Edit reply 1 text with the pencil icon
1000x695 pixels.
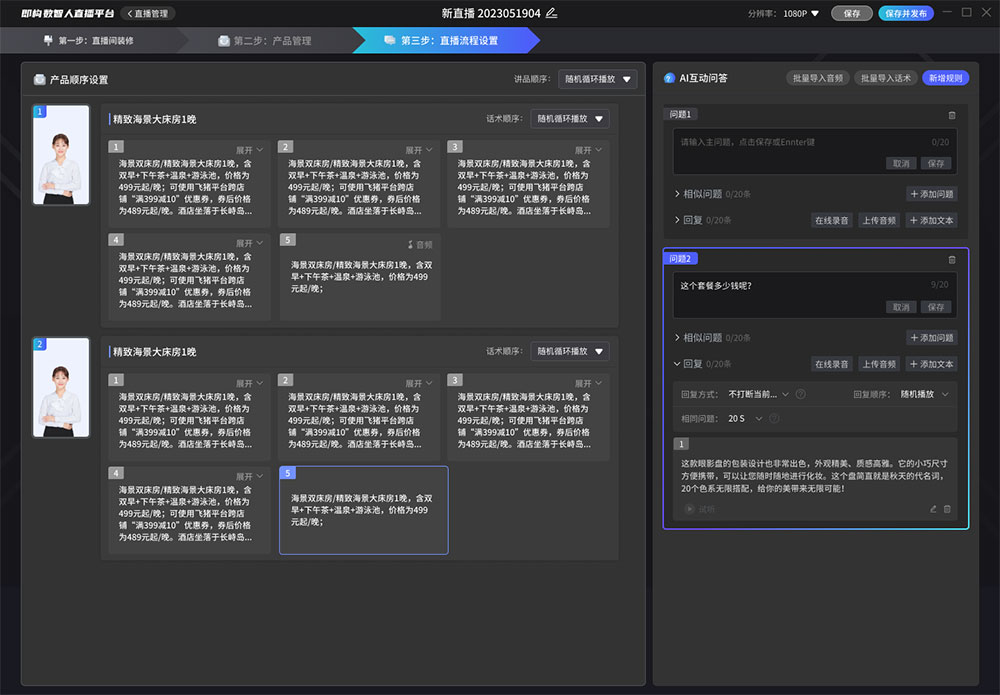coord(933,509)
